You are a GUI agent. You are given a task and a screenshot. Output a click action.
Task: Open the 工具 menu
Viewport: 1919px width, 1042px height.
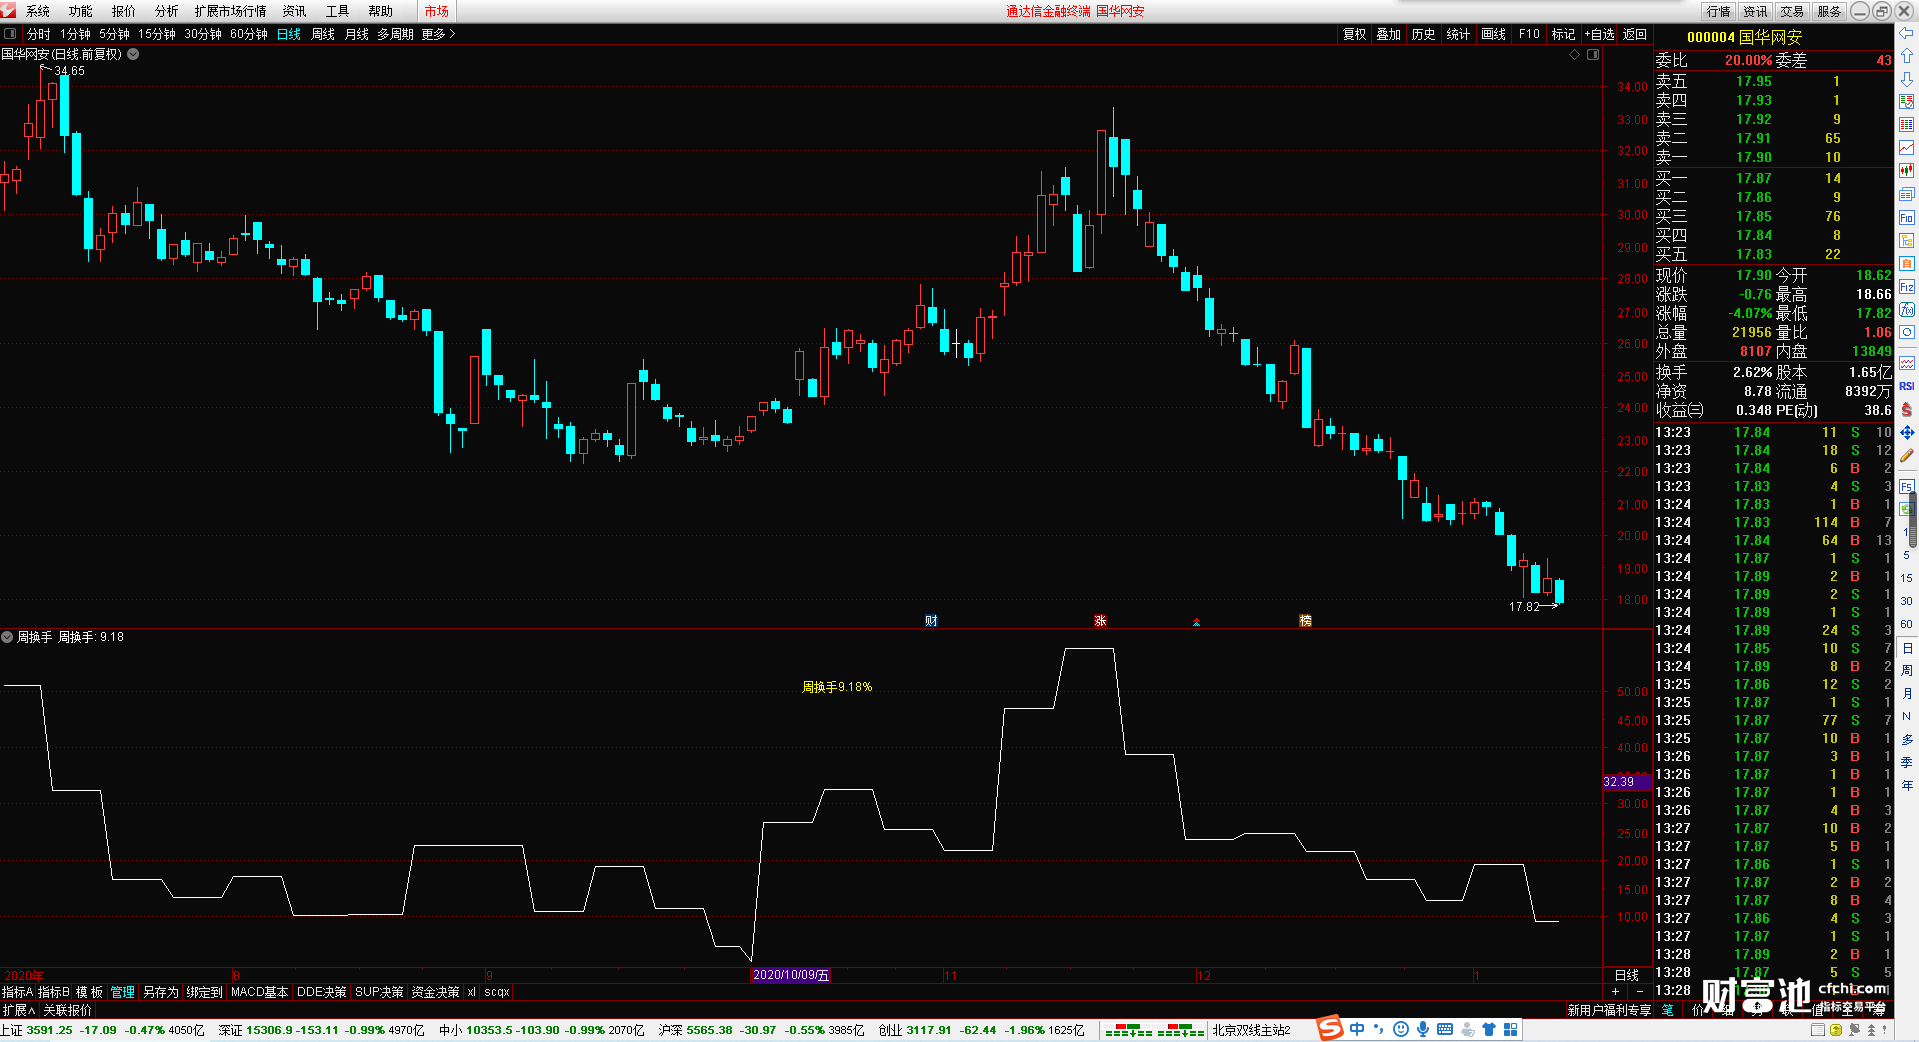[x=338, y=11]
